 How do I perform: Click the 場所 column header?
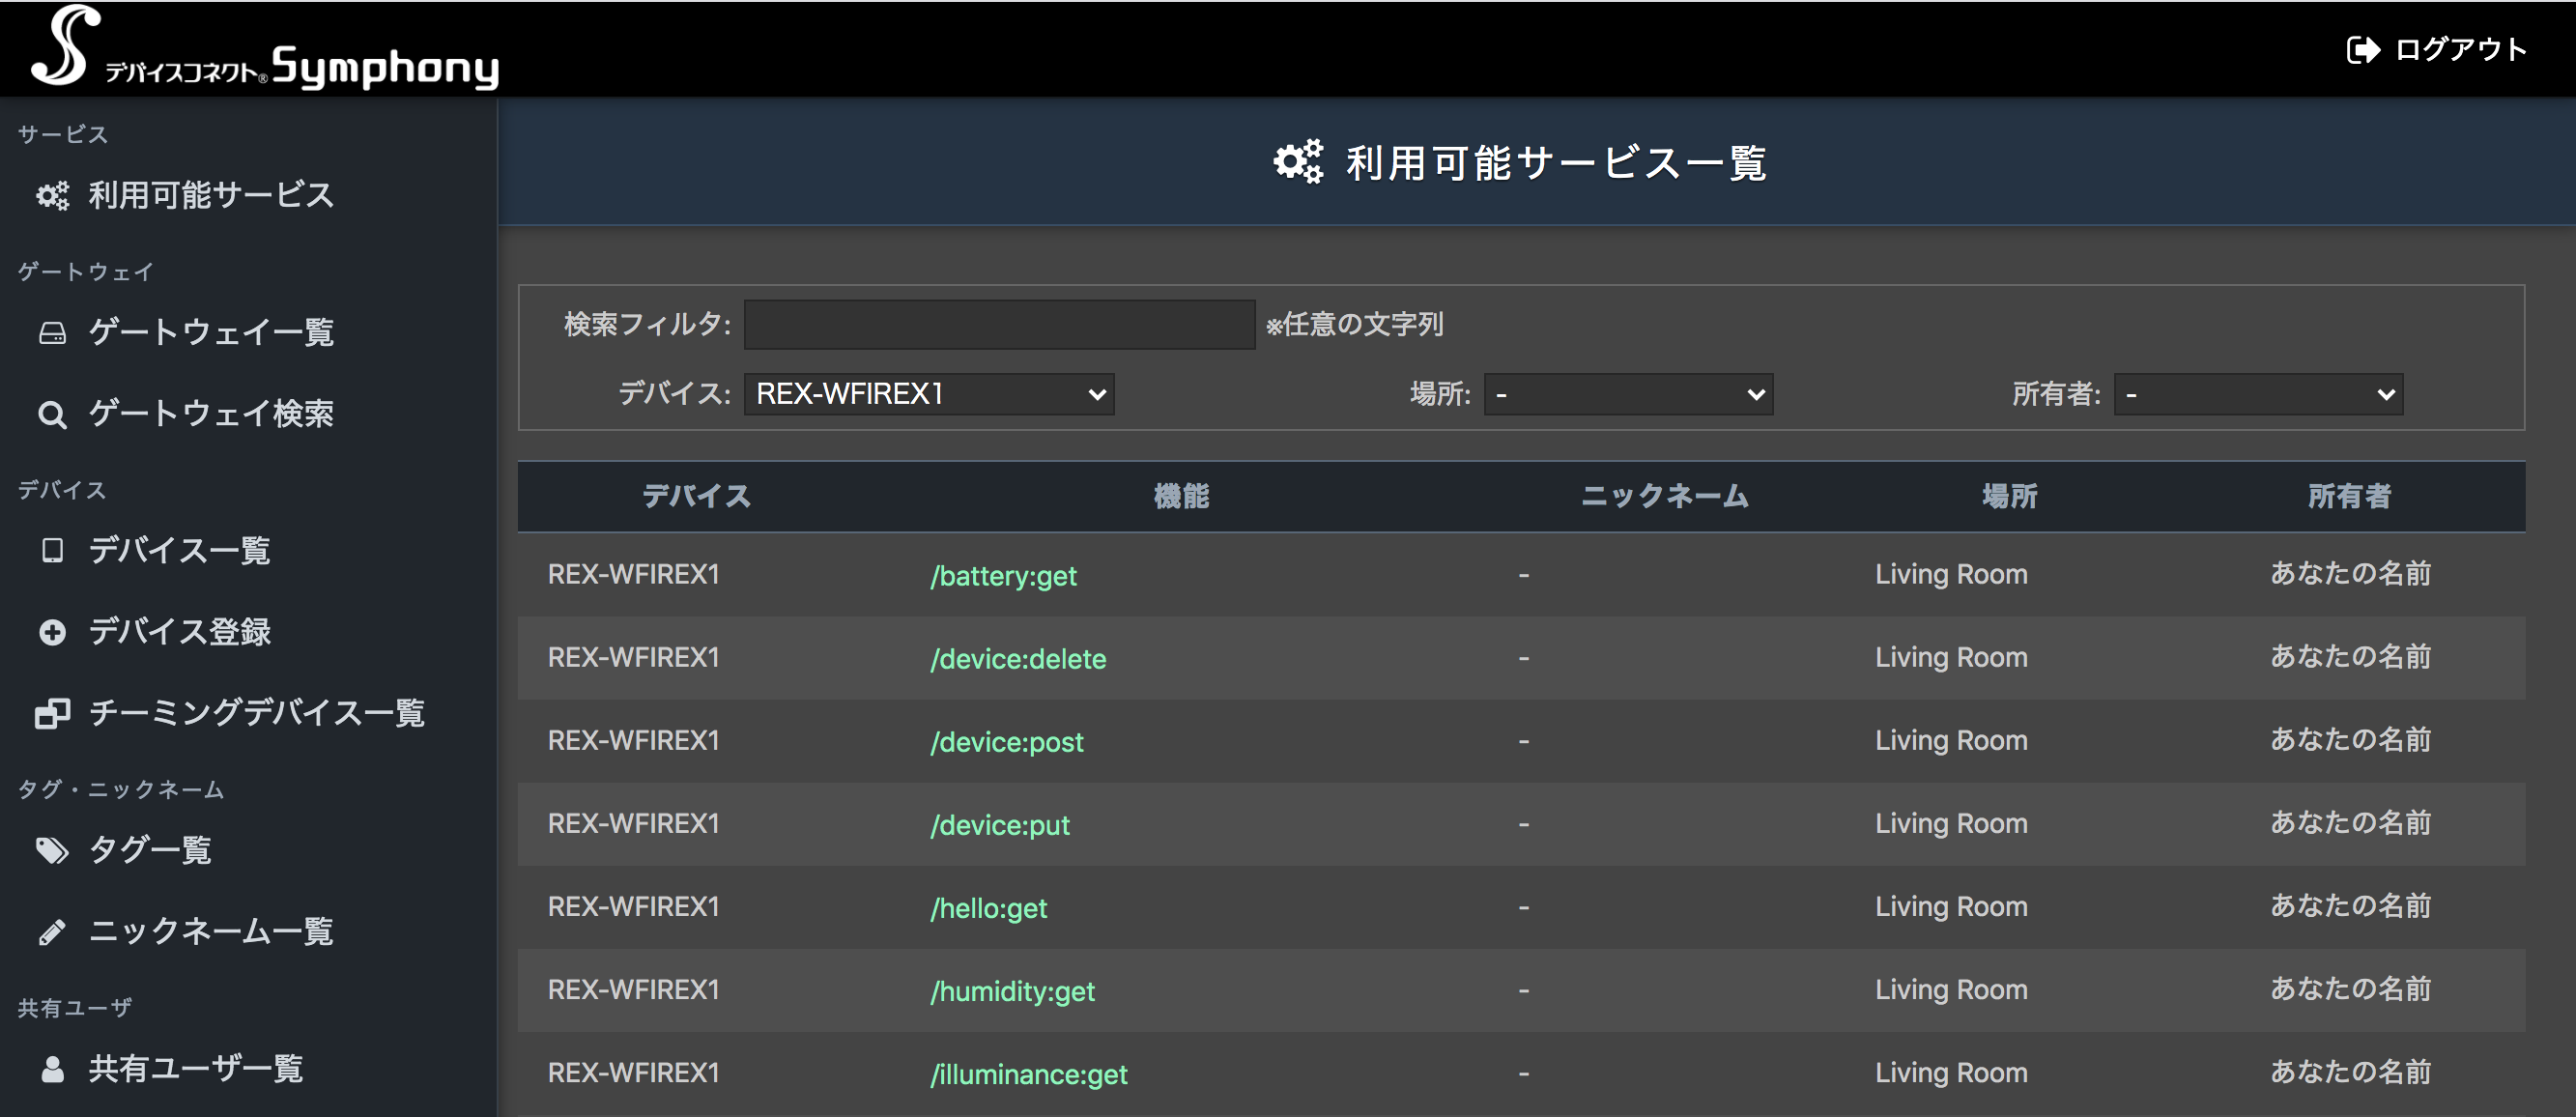click(2010, 496)
